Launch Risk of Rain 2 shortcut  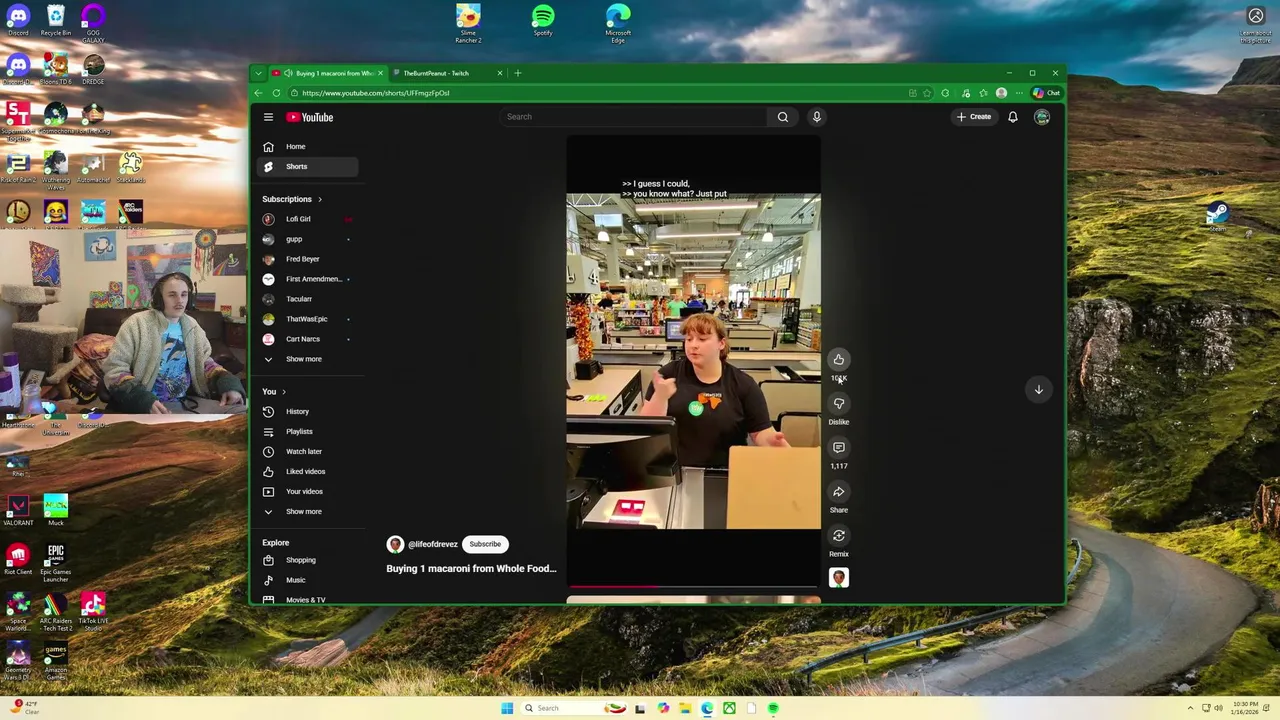(x=18, y=167)
